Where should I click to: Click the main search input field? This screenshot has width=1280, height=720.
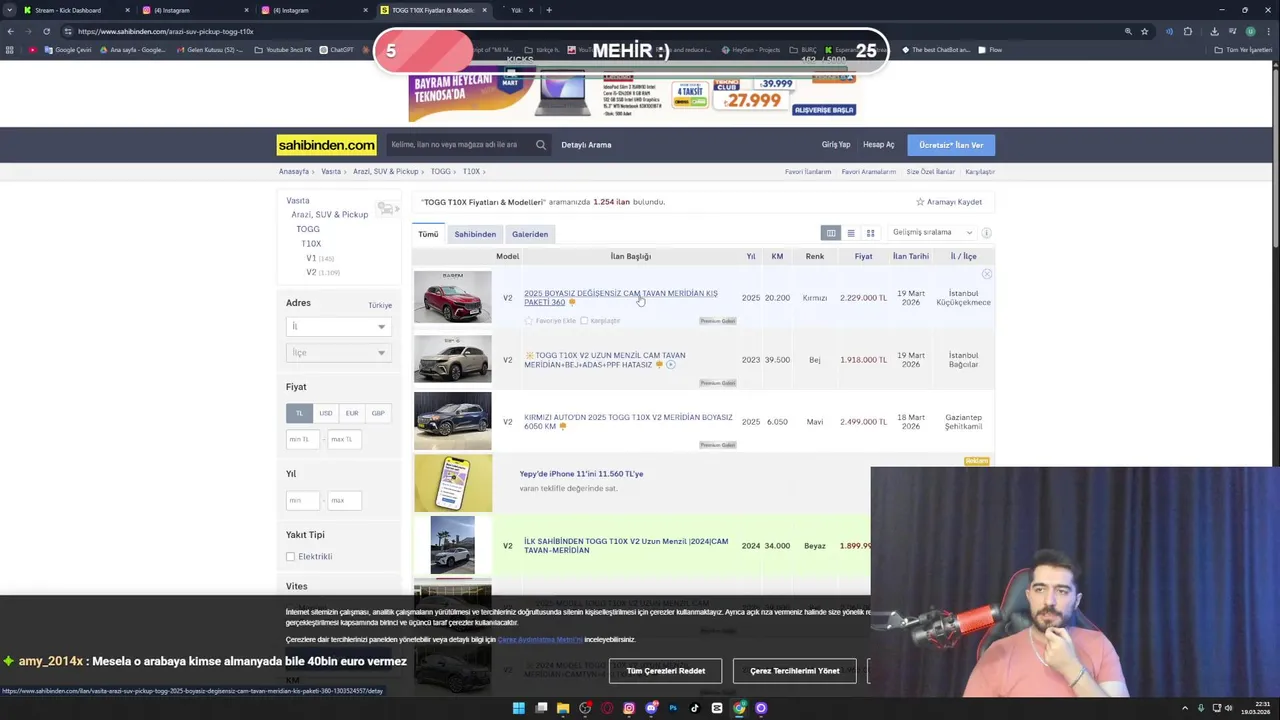pyautogui.click(x=460, y=145)
